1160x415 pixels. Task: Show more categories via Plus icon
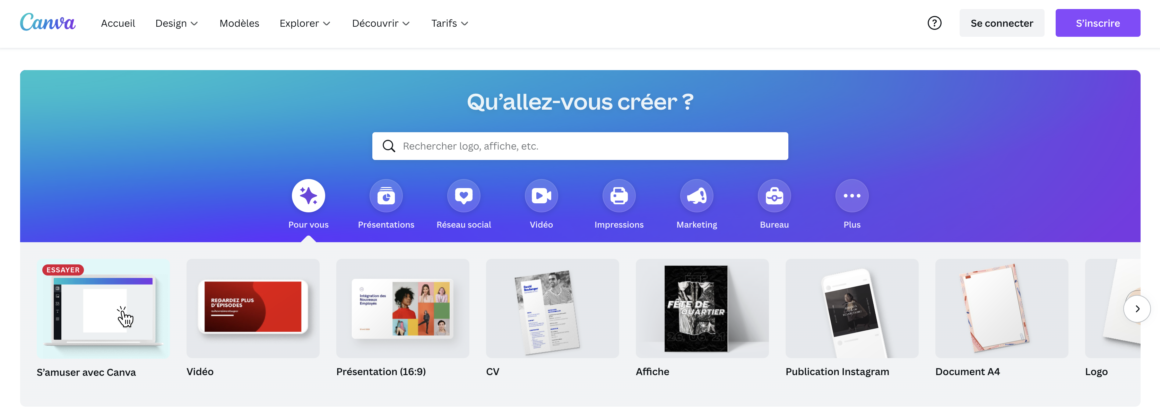852,196
